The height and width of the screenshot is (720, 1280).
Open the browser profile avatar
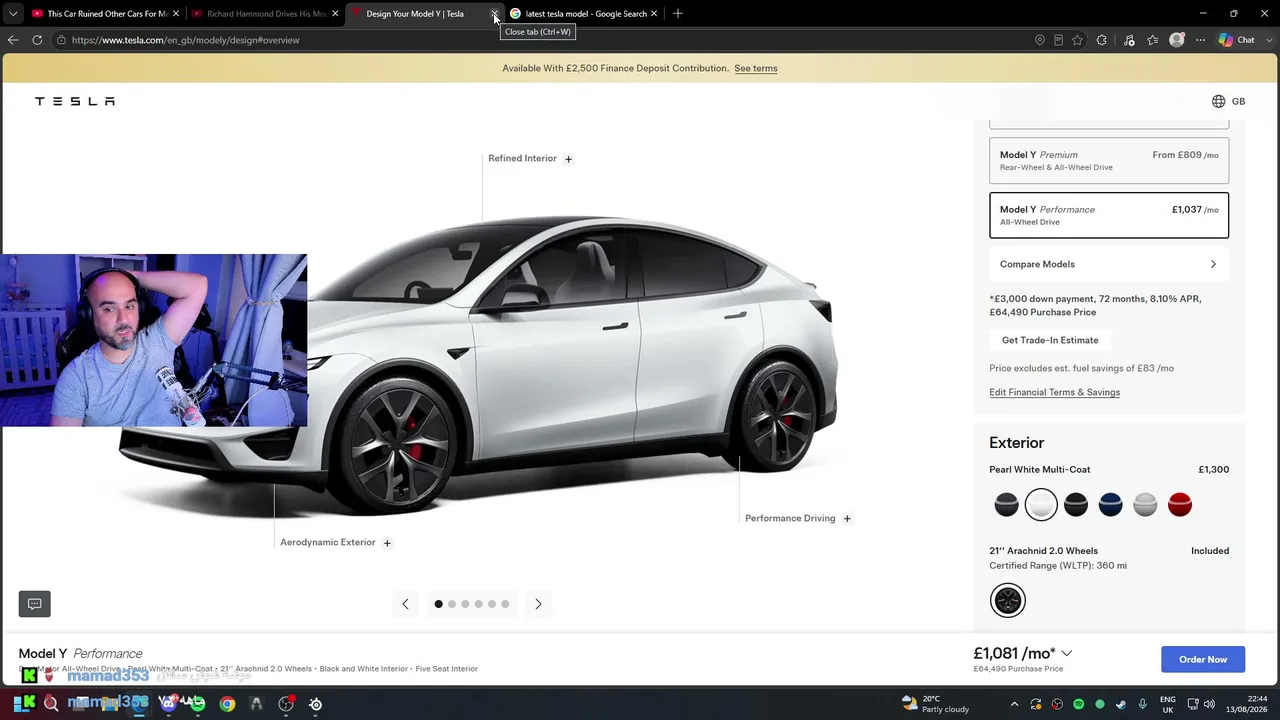click(x=1177, y=40)
